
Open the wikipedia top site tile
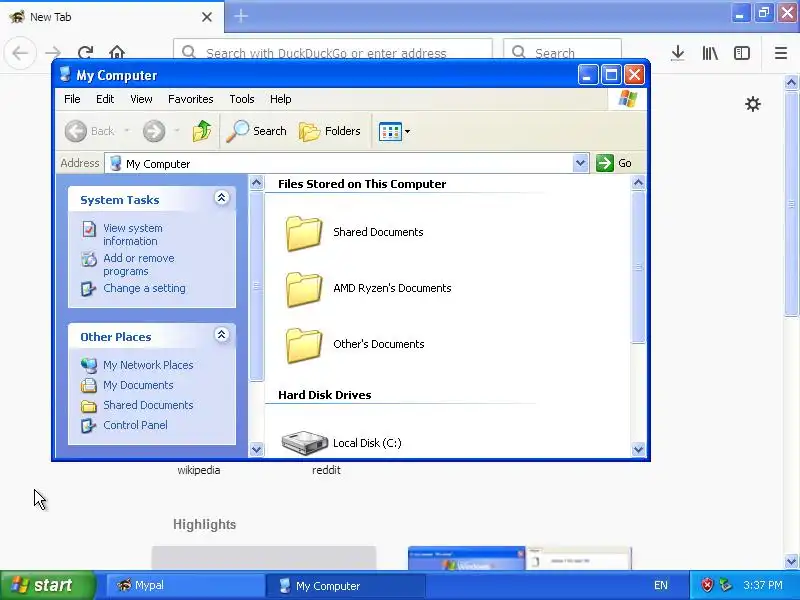point(199,470)
